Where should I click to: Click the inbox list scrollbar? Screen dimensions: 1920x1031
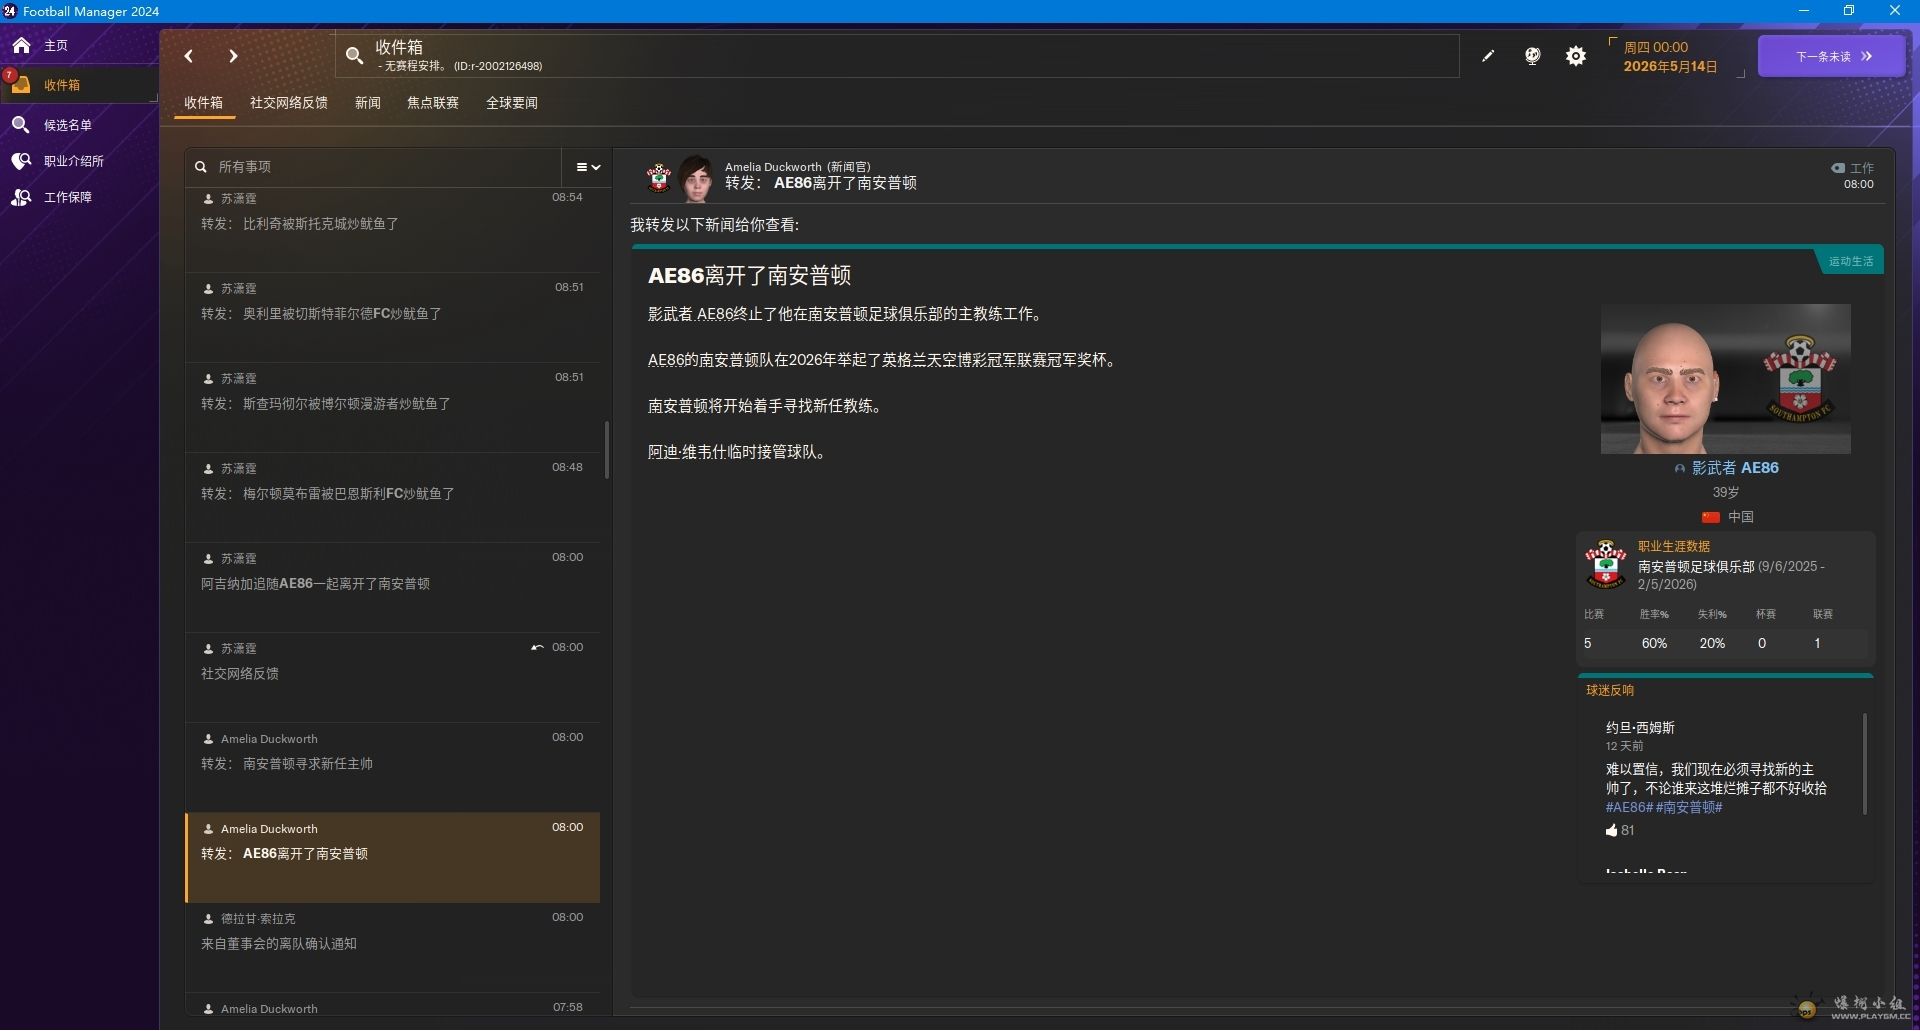click(x=607, y=450)
